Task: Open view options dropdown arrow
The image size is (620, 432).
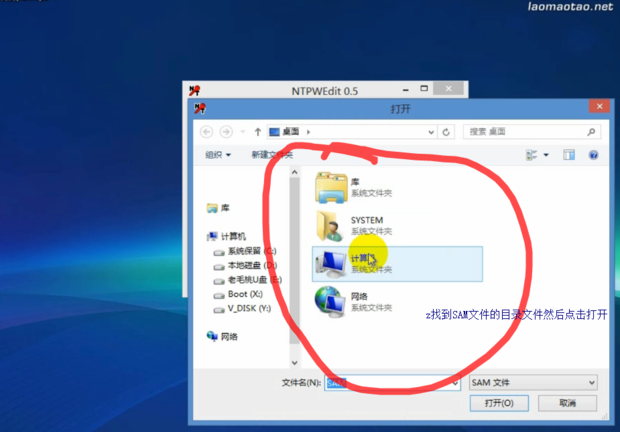Action: (546, 155)
